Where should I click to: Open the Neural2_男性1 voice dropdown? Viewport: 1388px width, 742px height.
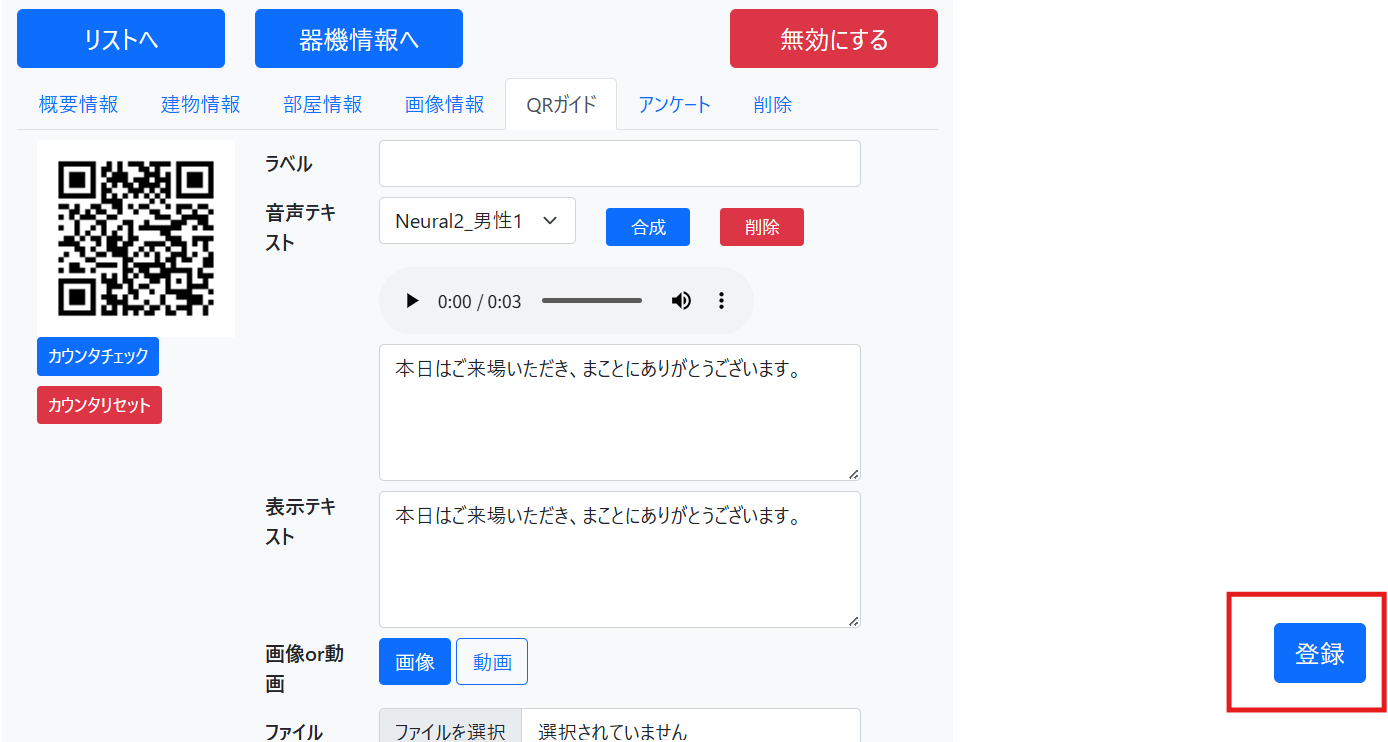[x=476, y=220]
